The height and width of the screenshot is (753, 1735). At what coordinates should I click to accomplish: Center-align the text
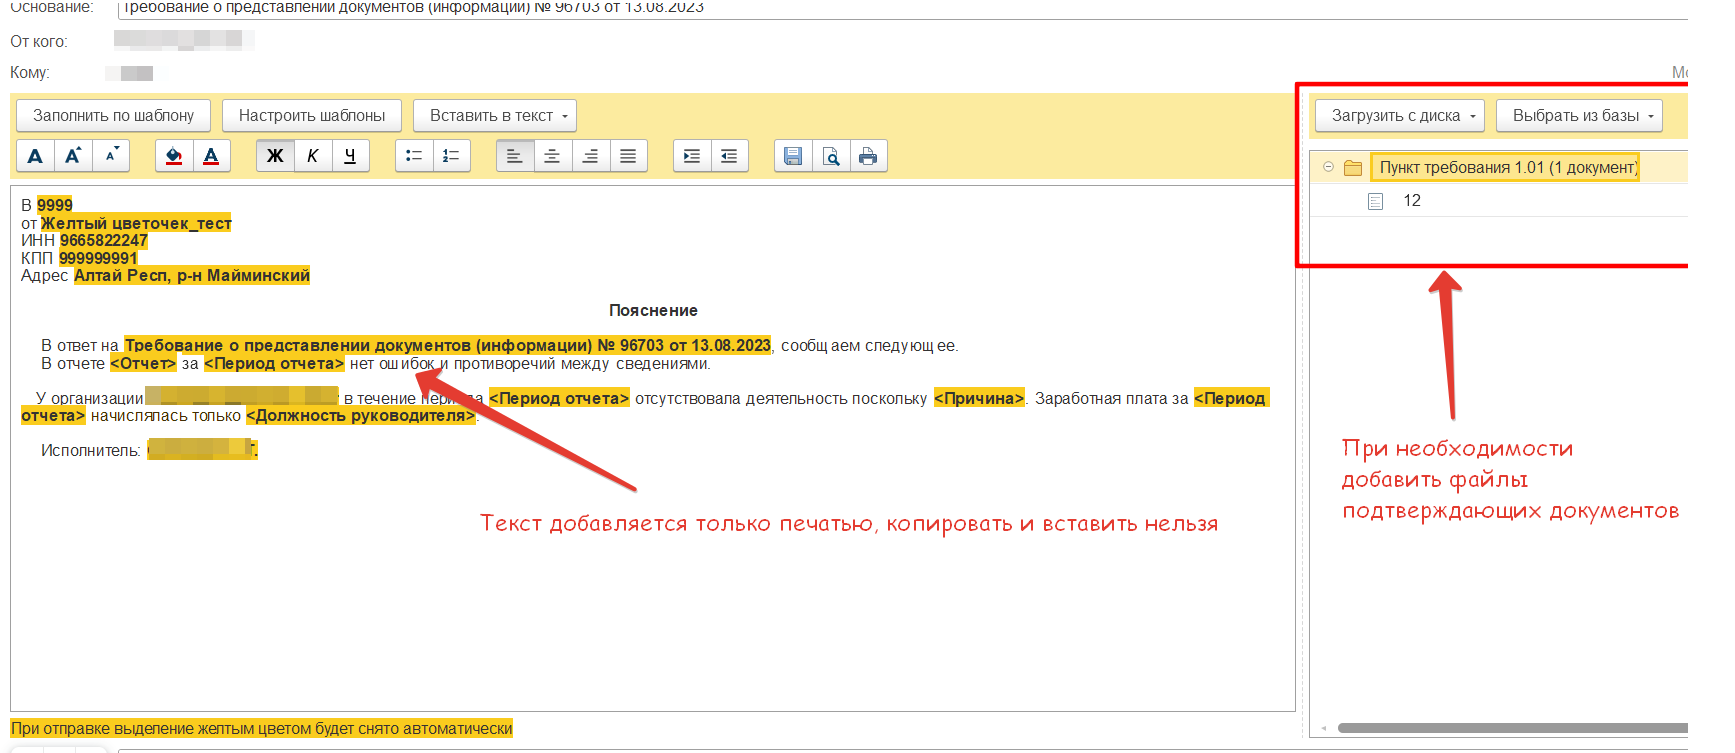pyautogui.click(x=552, y=156)
